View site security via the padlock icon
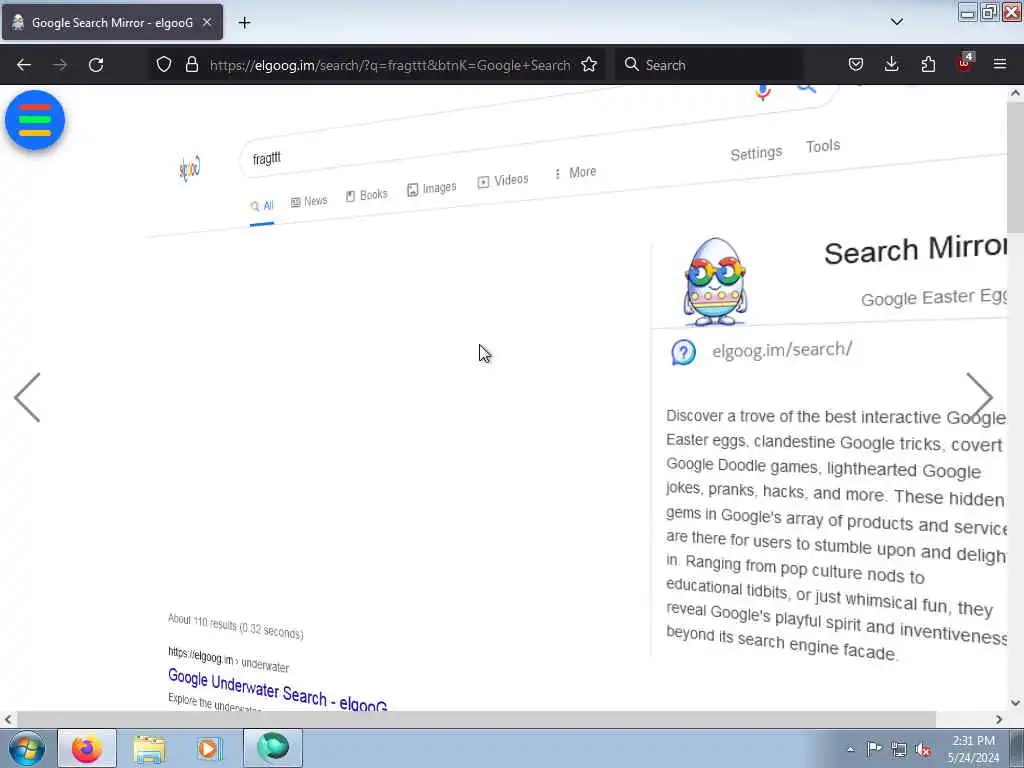Image resolution: width=1024 pixels, height=768 pixels. 191,64
